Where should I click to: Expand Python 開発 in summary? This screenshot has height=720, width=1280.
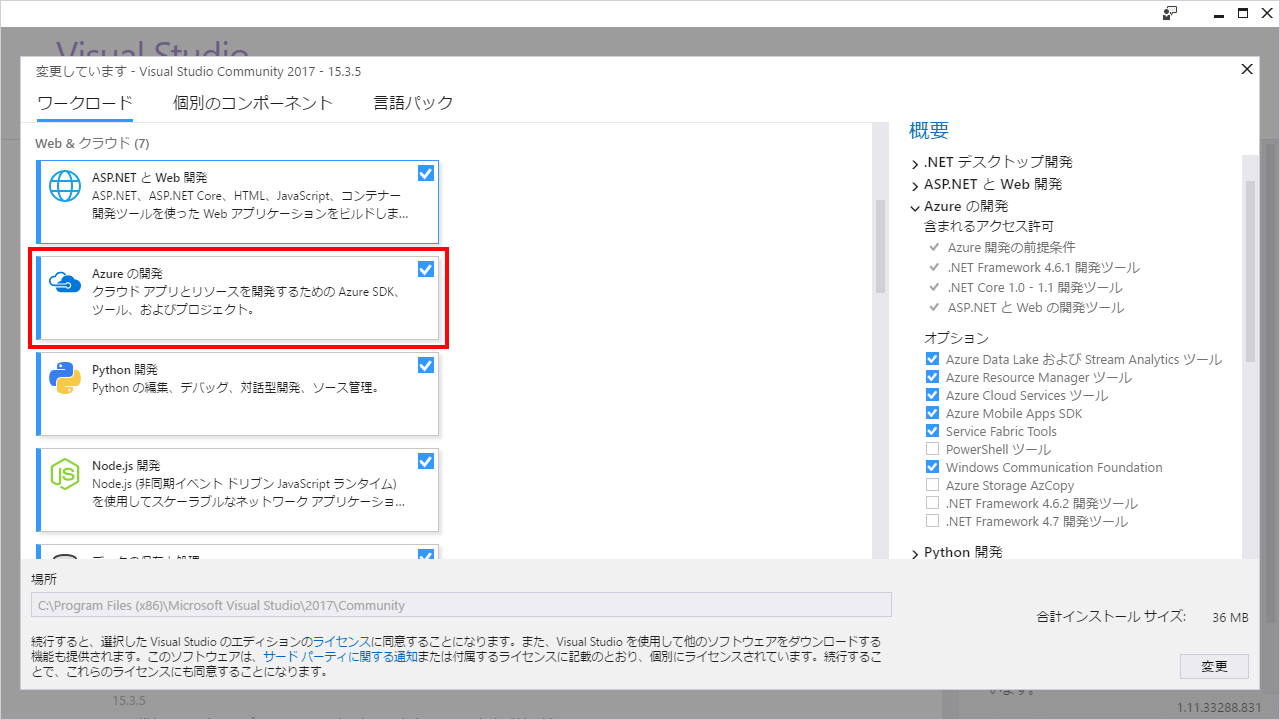point(915,553)
